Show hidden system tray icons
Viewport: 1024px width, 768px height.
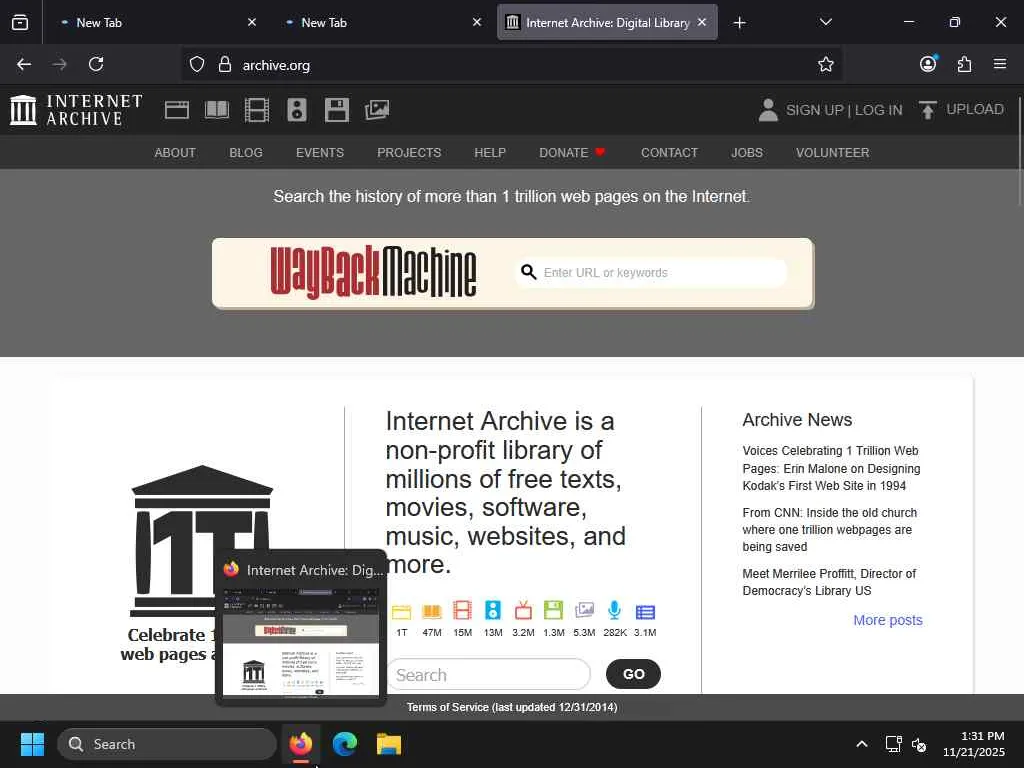point(862,744)
